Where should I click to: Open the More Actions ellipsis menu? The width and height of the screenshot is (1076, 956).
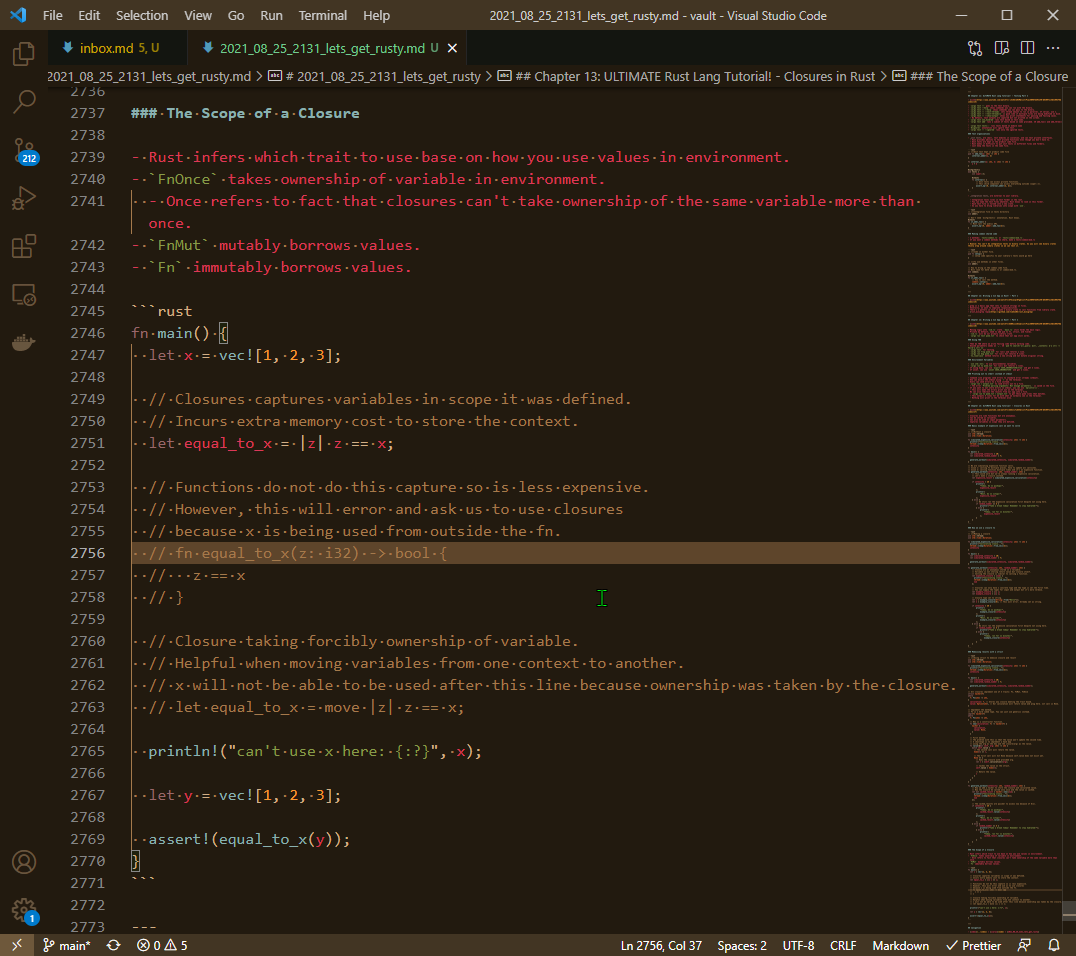(x=1053, y=48)
